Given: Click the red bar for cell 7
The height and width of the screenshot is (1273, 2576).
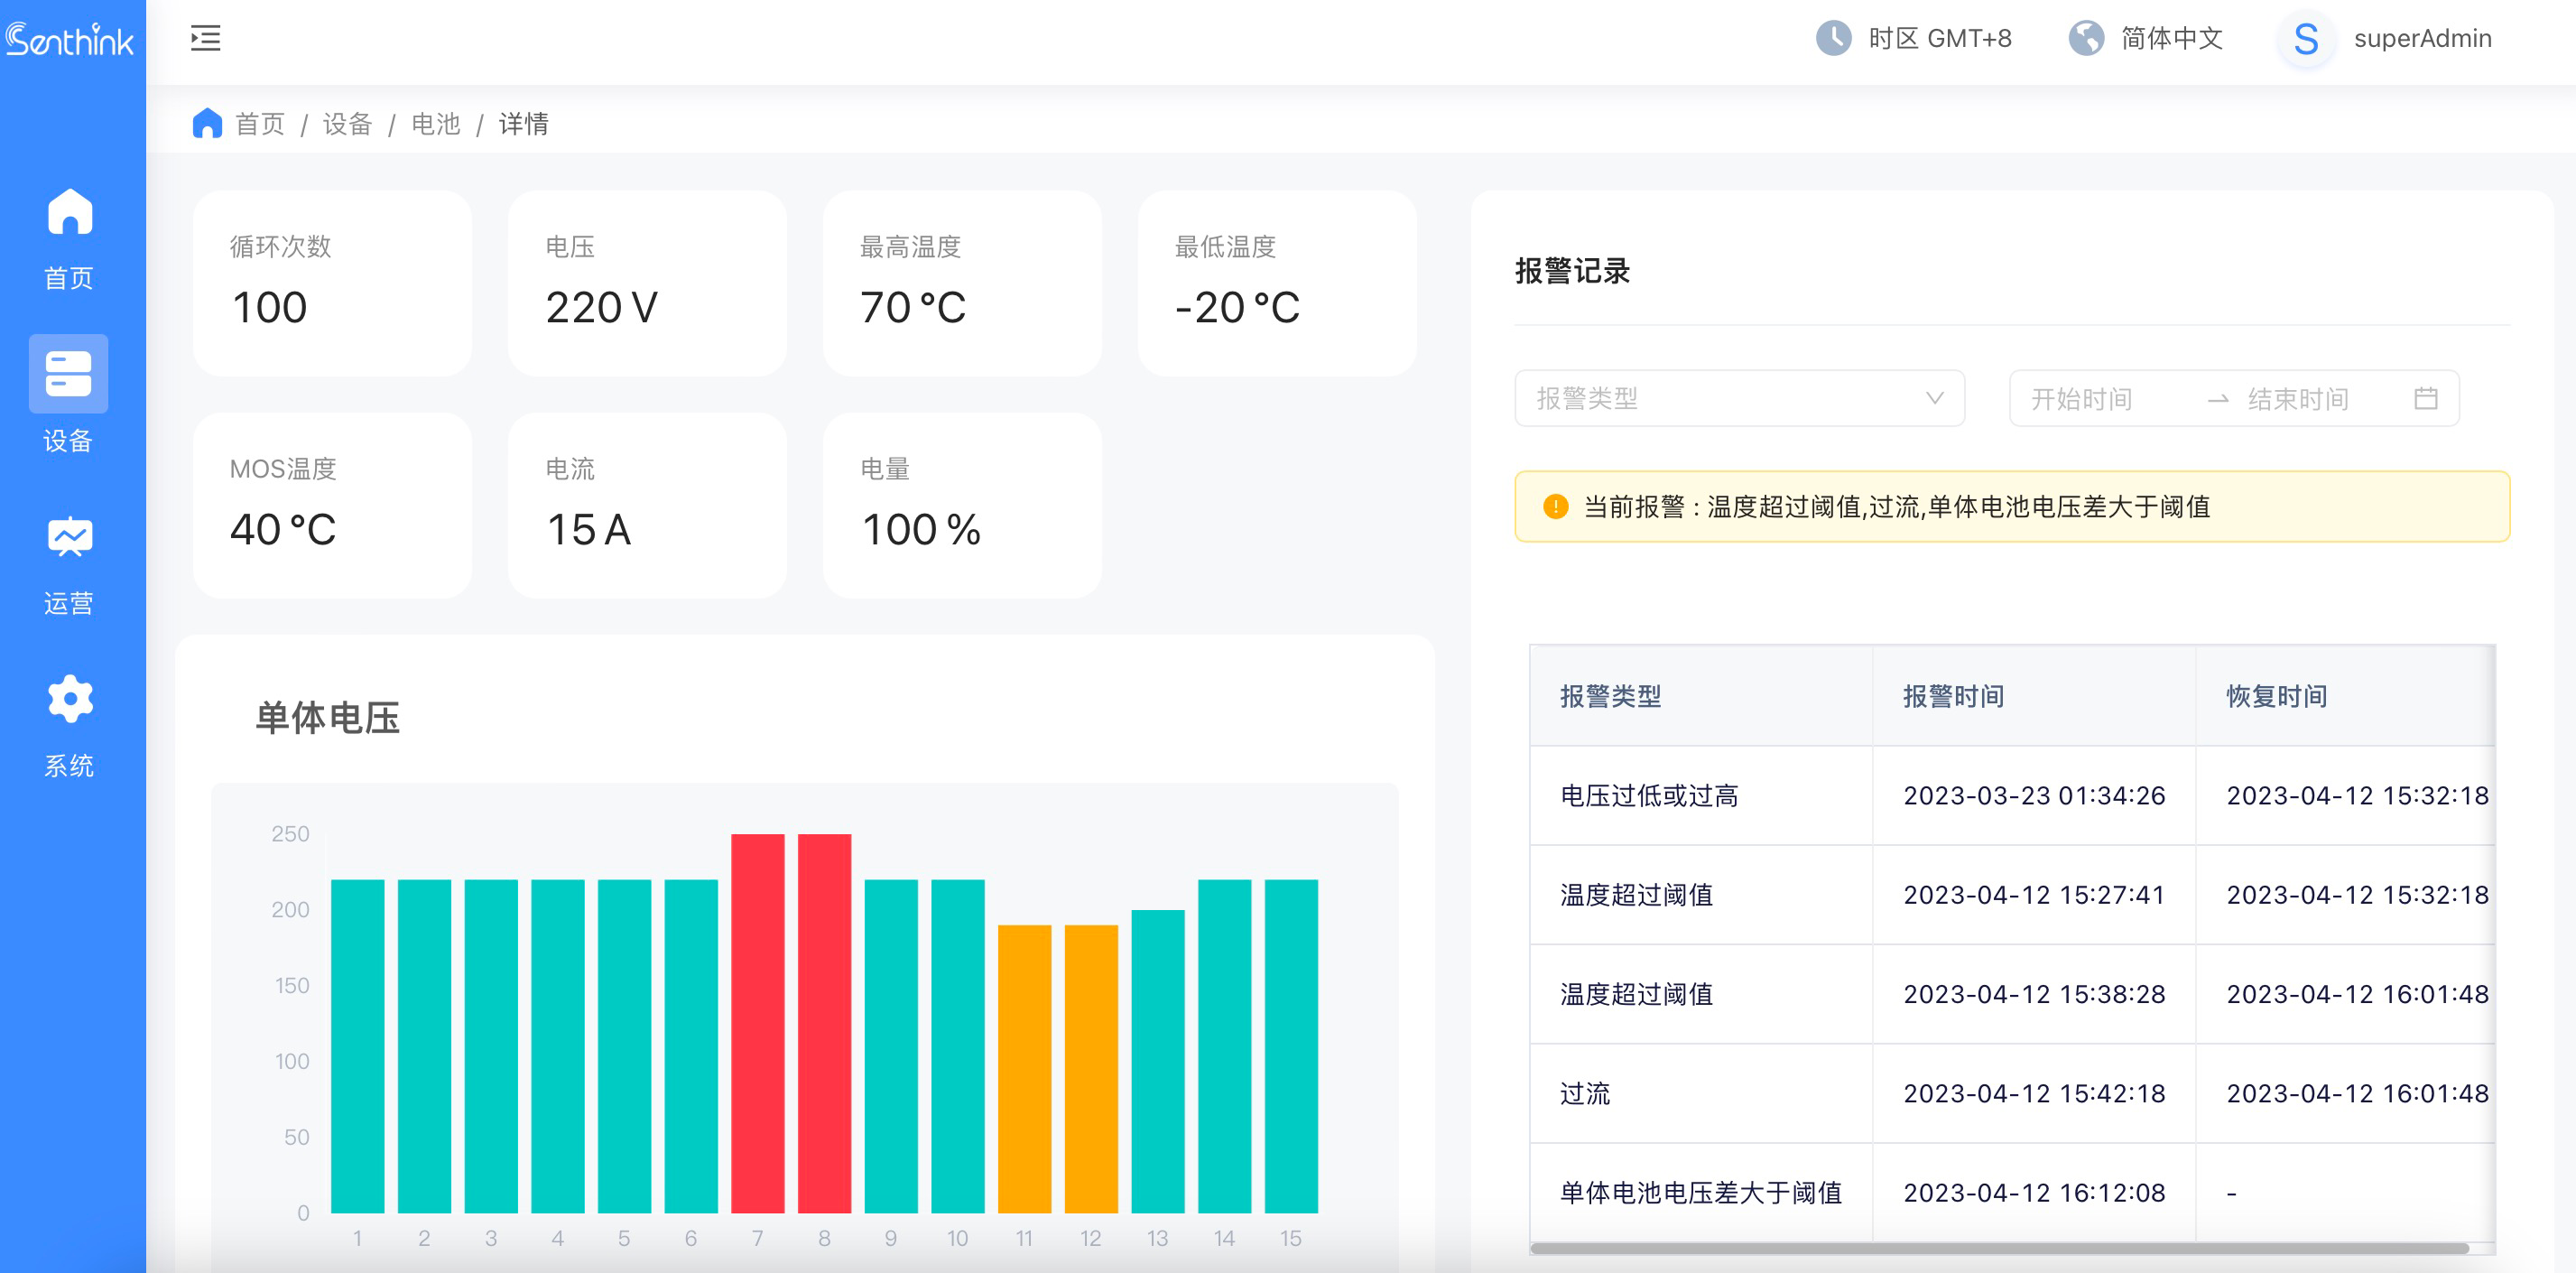Looking at the screenshot, I should click(x=757, y=1022).
